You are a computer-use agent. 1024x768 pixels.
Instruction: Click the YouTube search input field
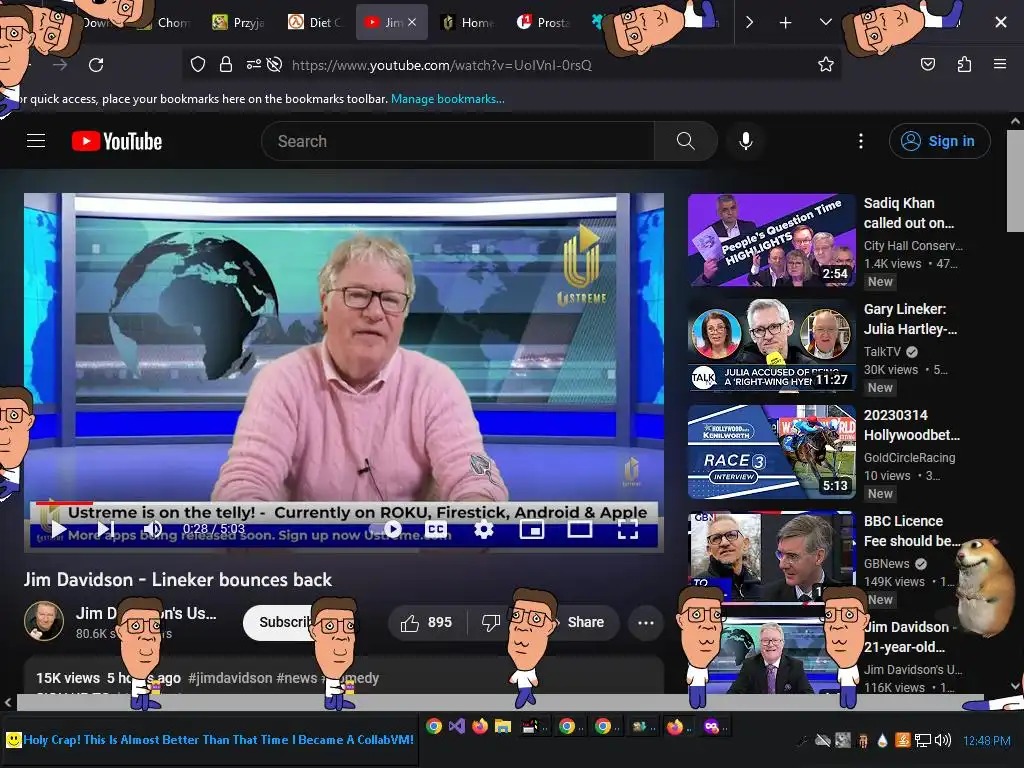(458, 141)
